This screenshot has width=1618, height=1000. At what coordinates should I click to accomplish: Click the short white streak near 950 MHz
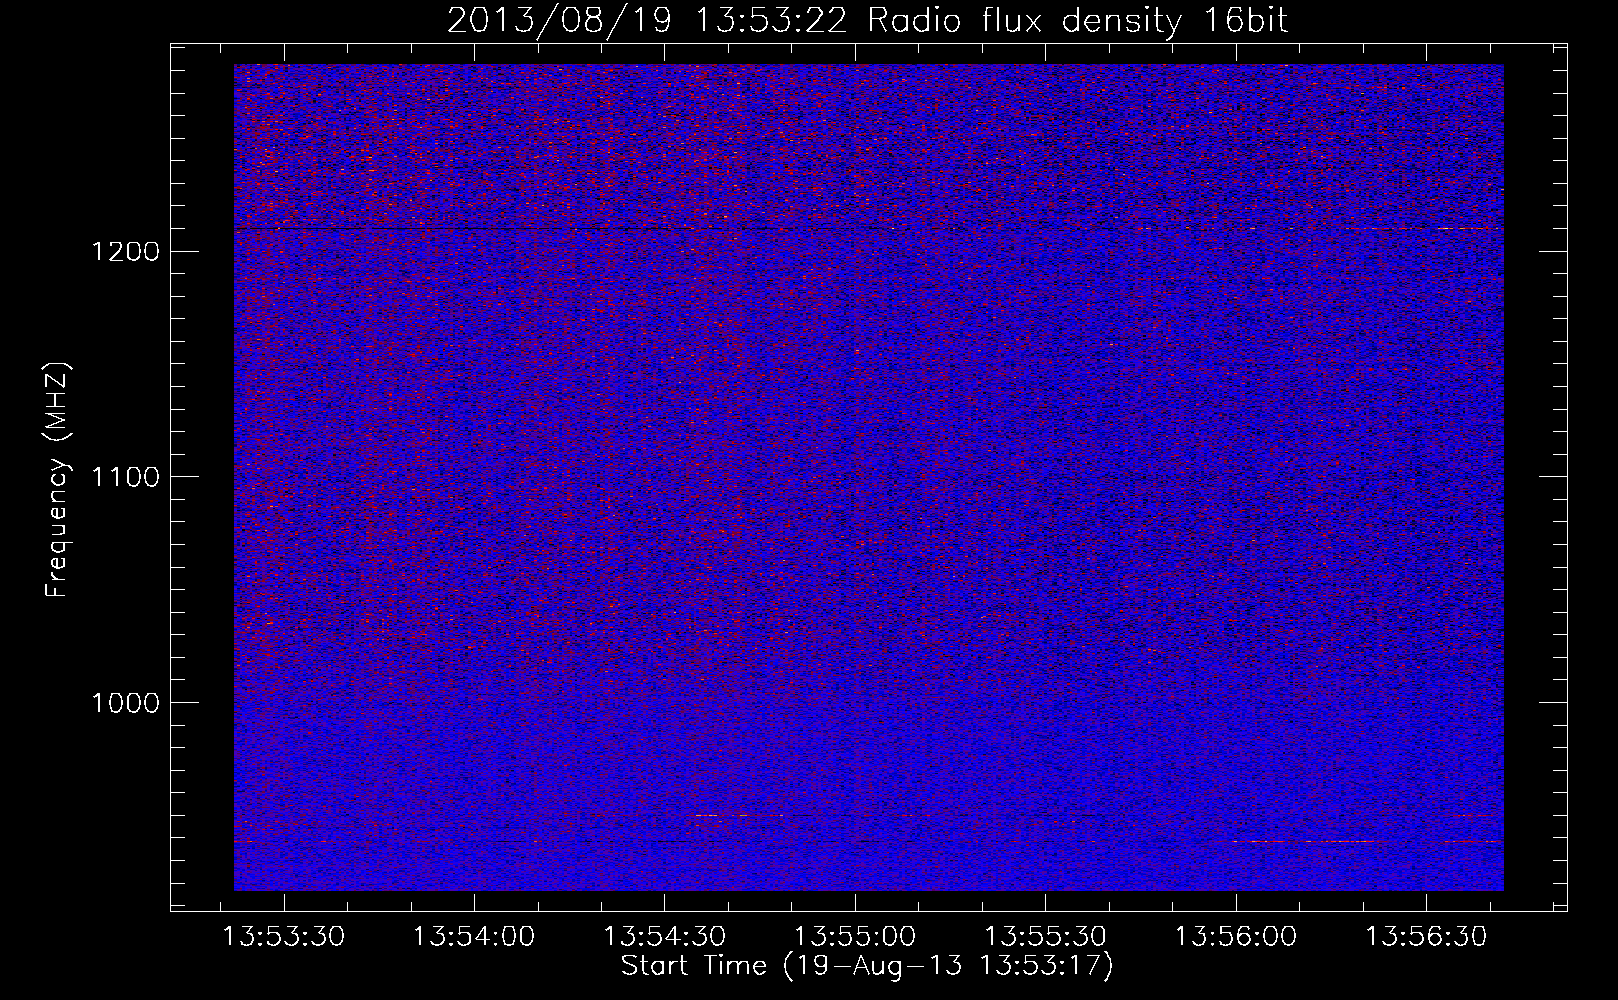740,816
